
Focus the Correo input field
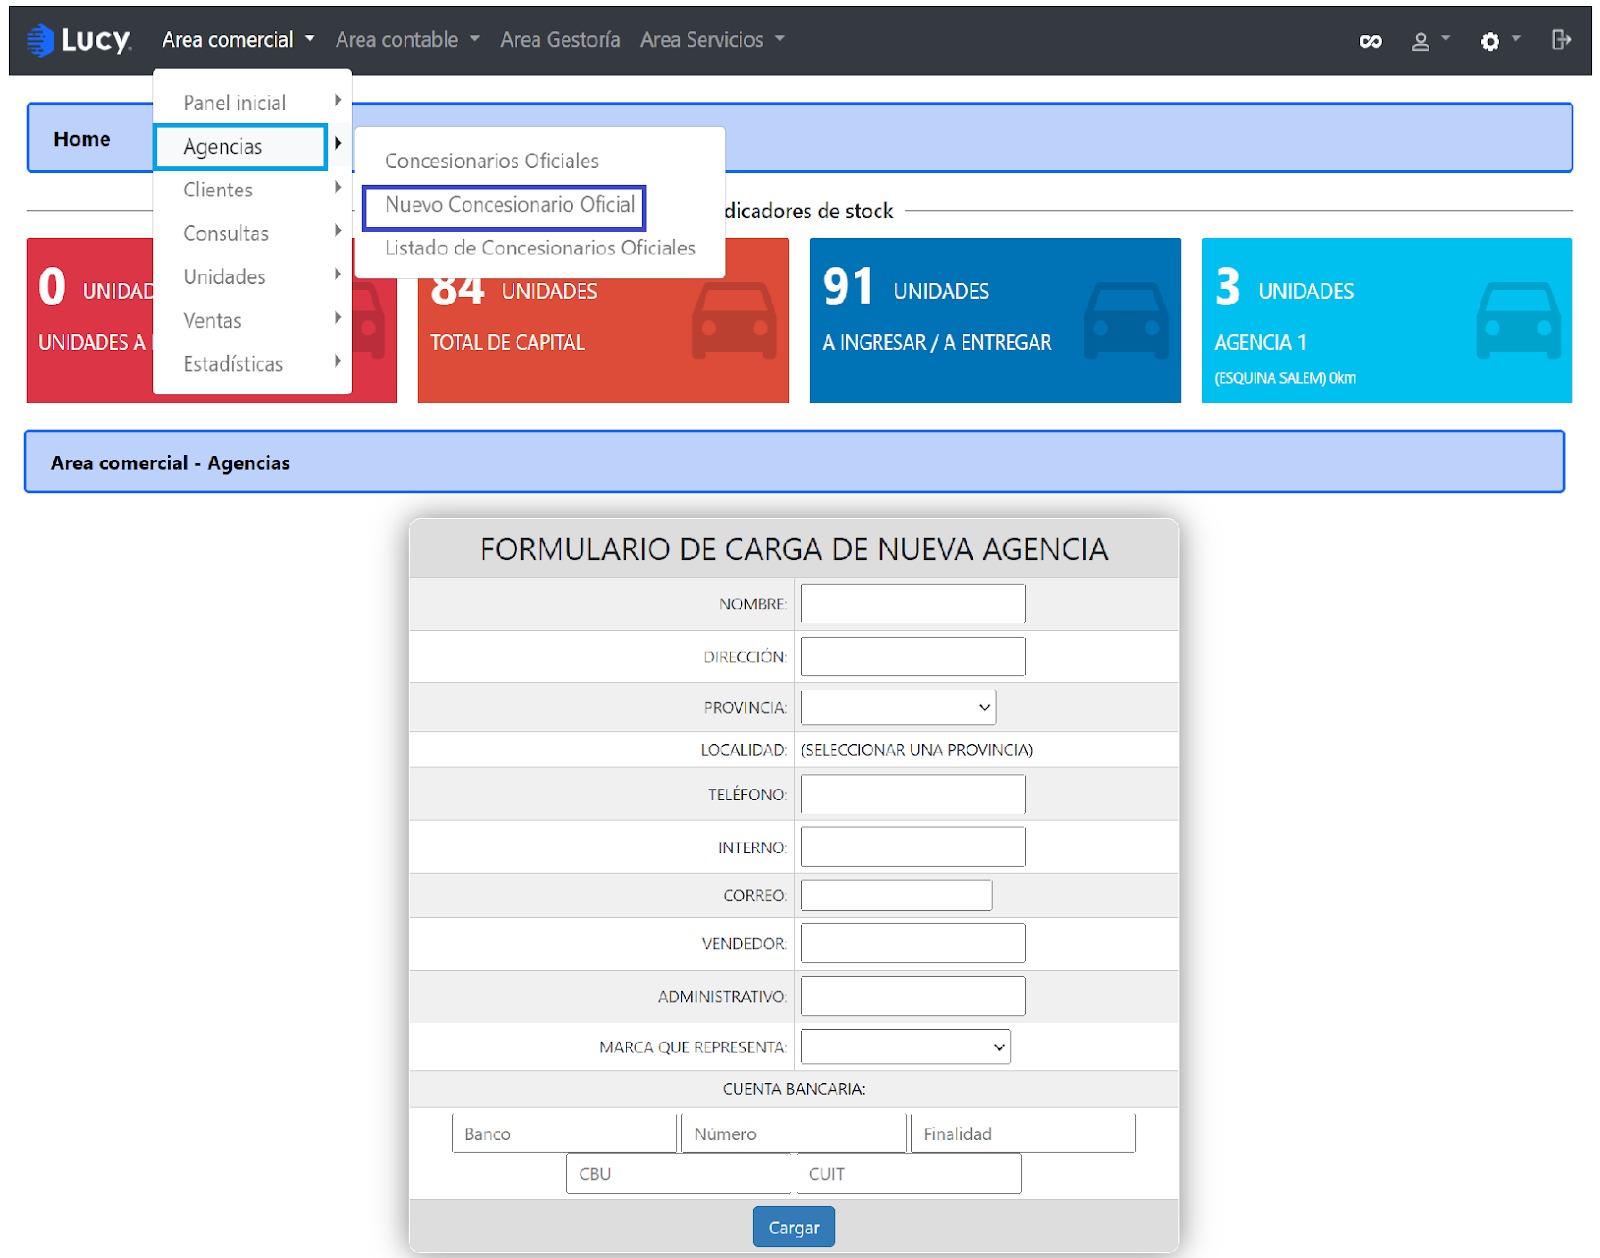point(896,895)
